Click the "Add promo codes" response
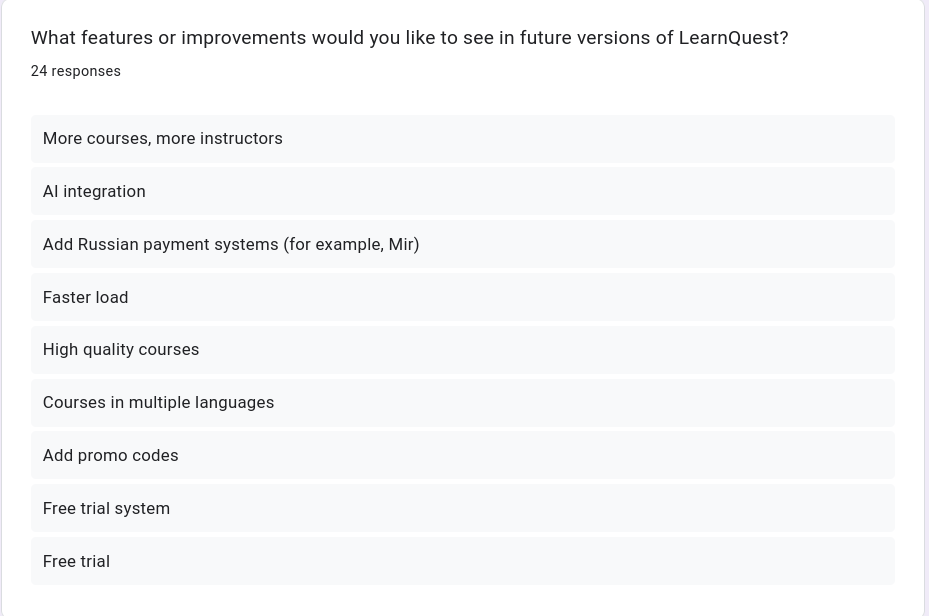 pos(111,455)
